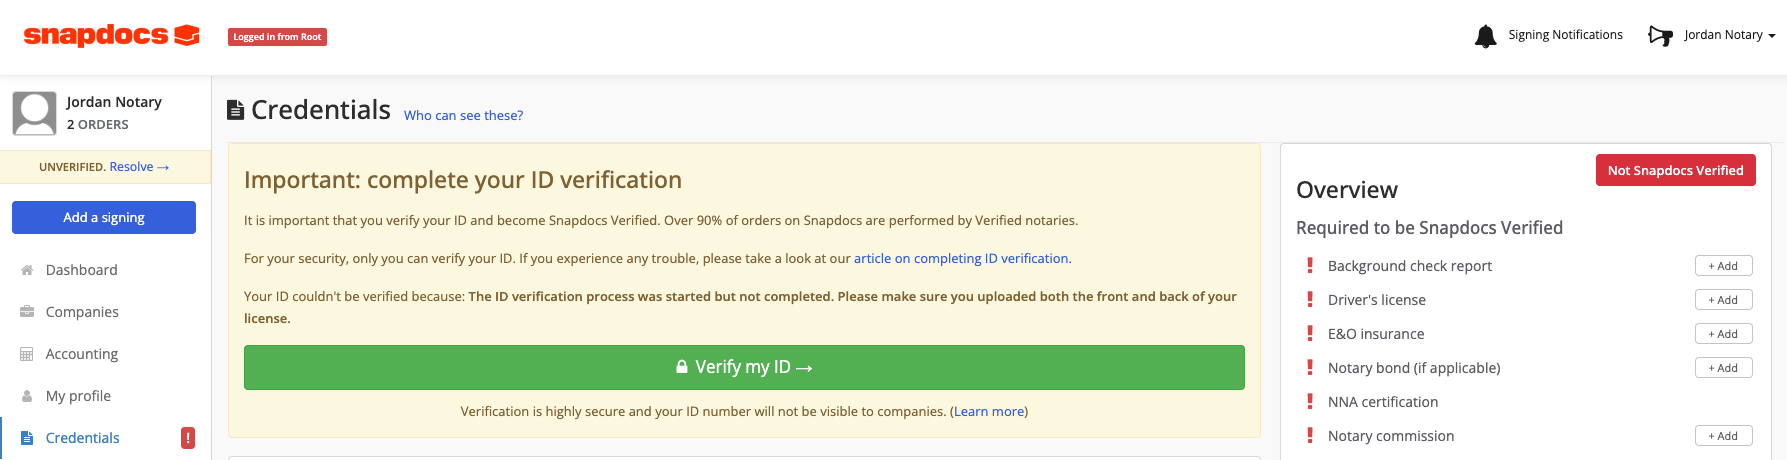Add E&O insurance credential
This screenshot has width=1787, height=460.
coord(1723,334)
